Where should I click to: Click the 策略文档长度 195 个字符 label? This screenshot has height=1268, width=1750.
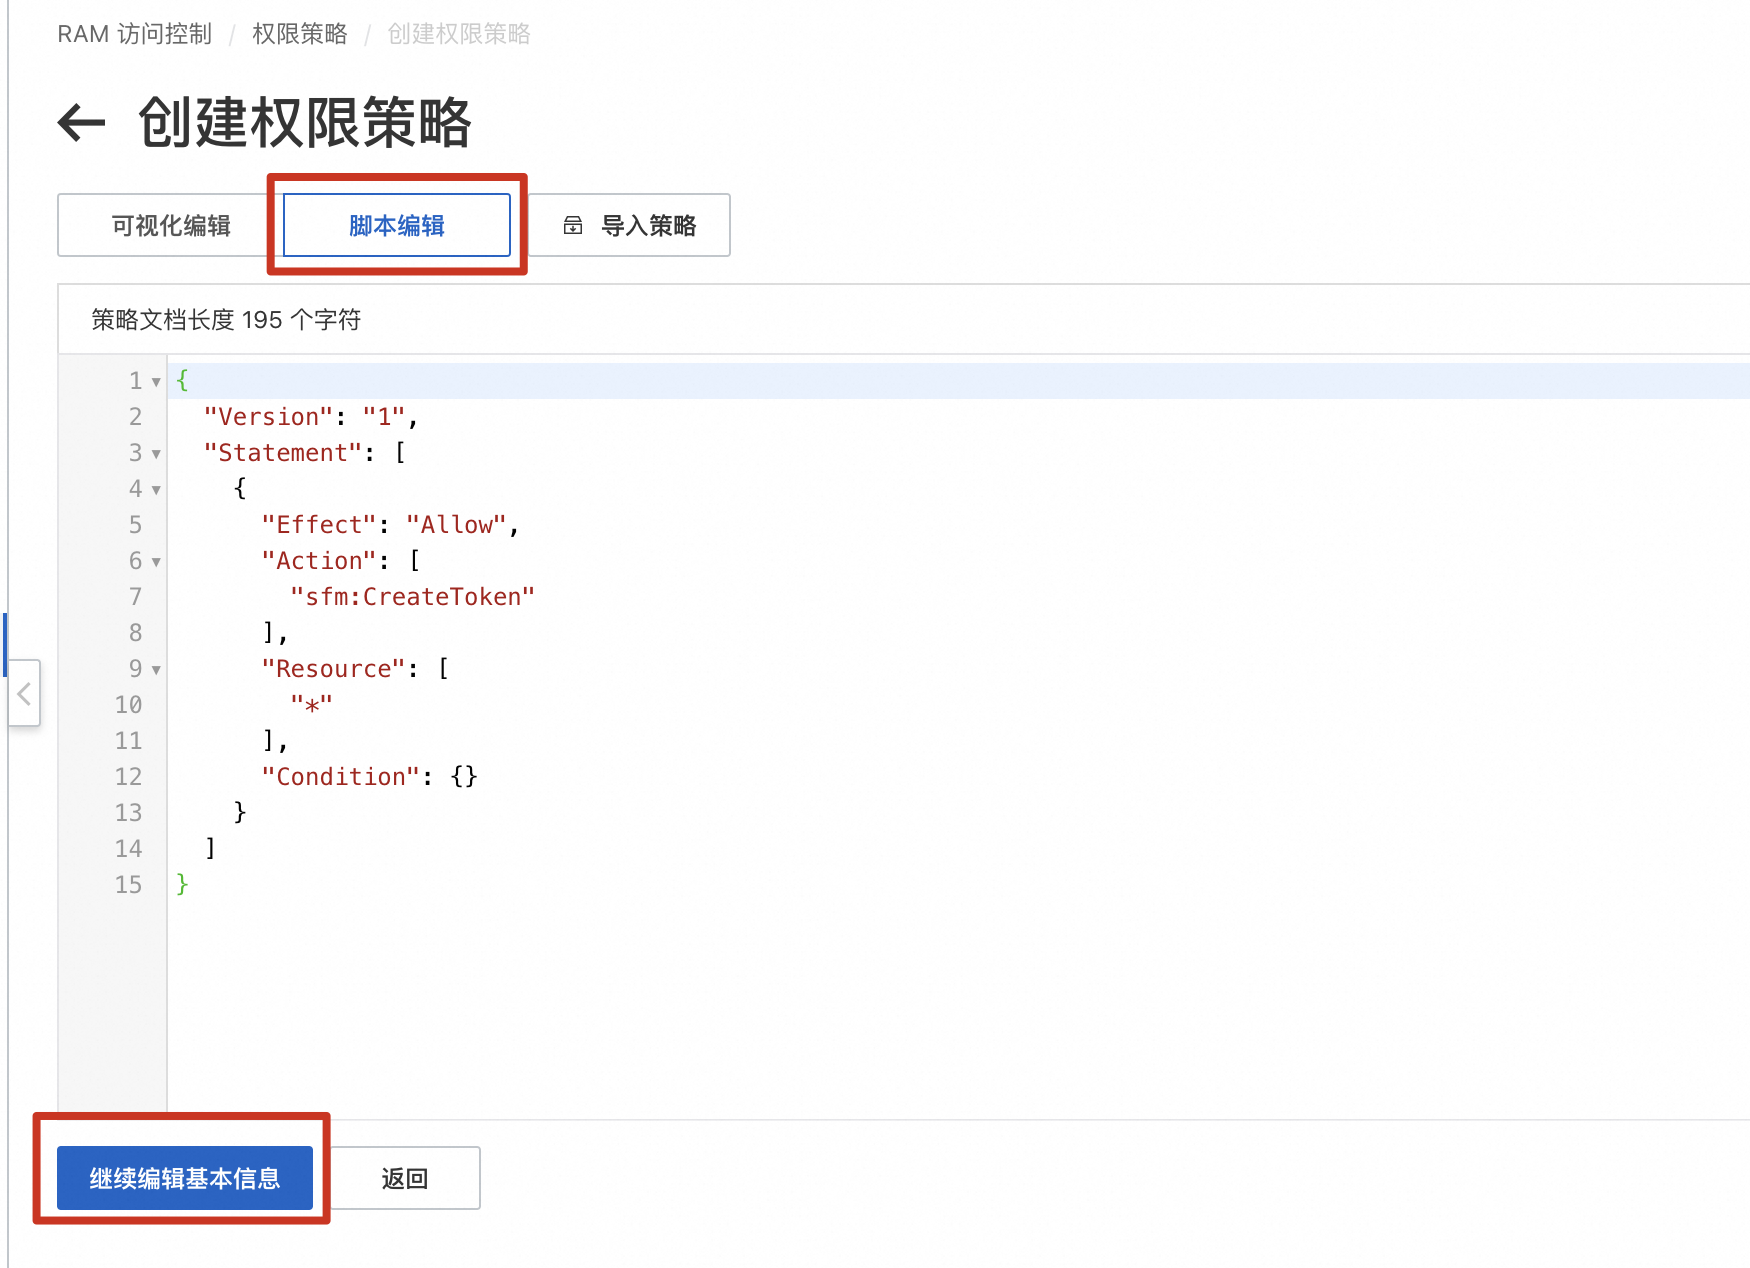click(x=226, y=320)
